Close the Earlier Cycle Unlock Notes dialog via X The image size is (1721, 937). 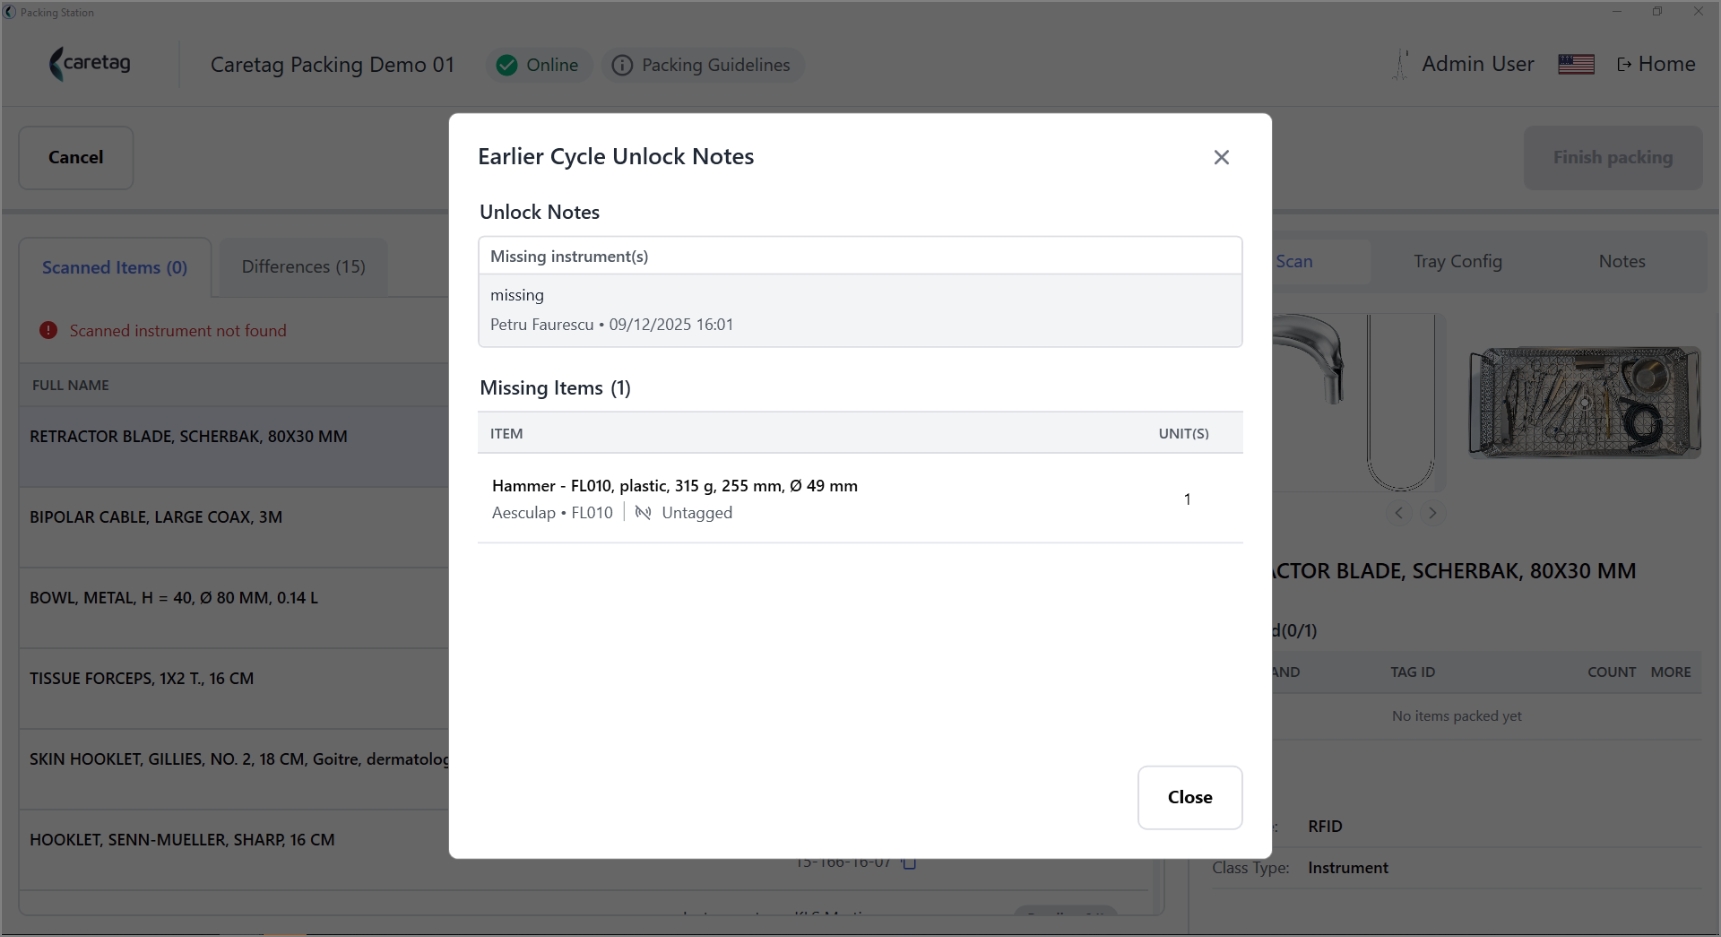pyautogui.click(x=1221, y=157)
